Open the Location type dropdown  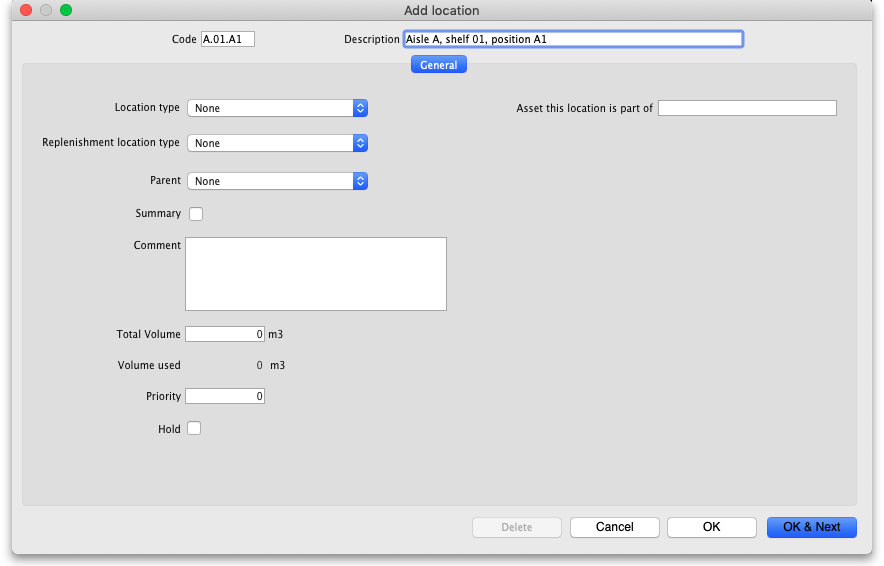point(277,108)
